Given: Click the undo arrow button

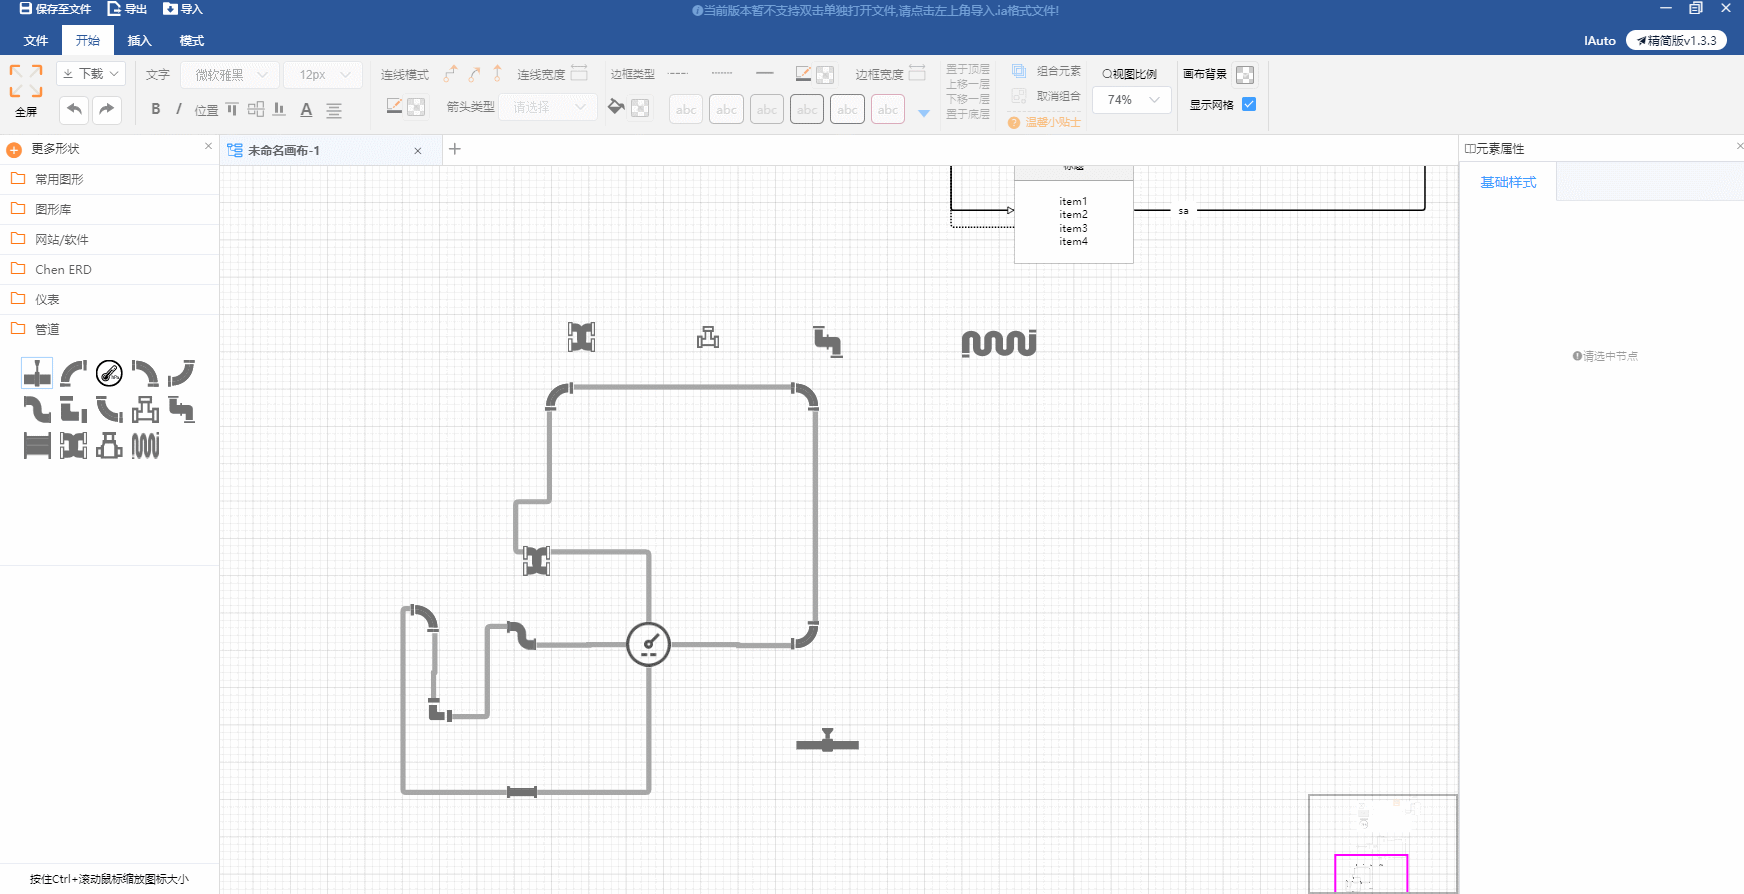Looking at the screenshot, I should [74, 109].
